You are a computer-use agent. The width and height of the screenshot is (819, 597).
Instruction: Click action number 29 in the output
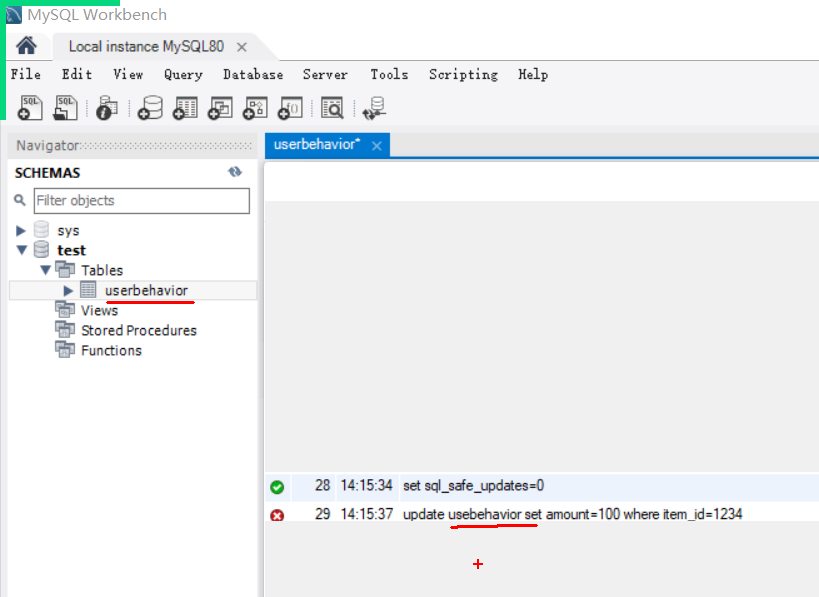click(322, 514)
